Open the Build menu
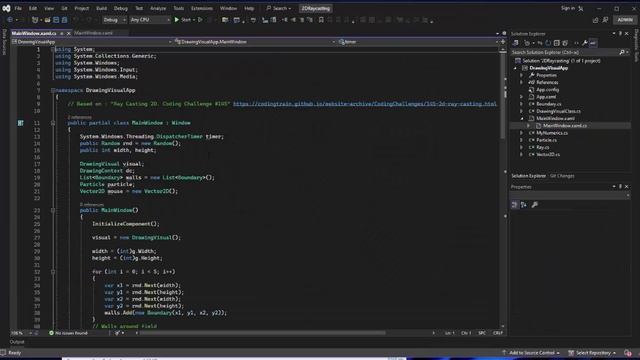 [x=101, y=8]
